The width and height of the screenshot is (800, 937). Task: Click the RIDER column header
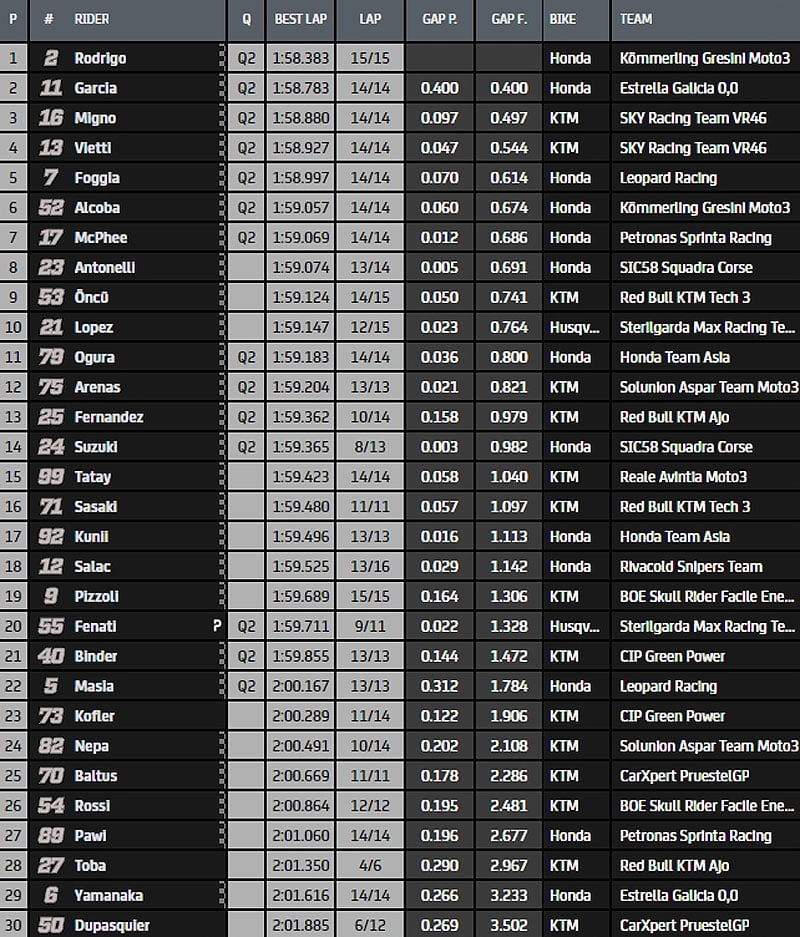pos(92,19)
